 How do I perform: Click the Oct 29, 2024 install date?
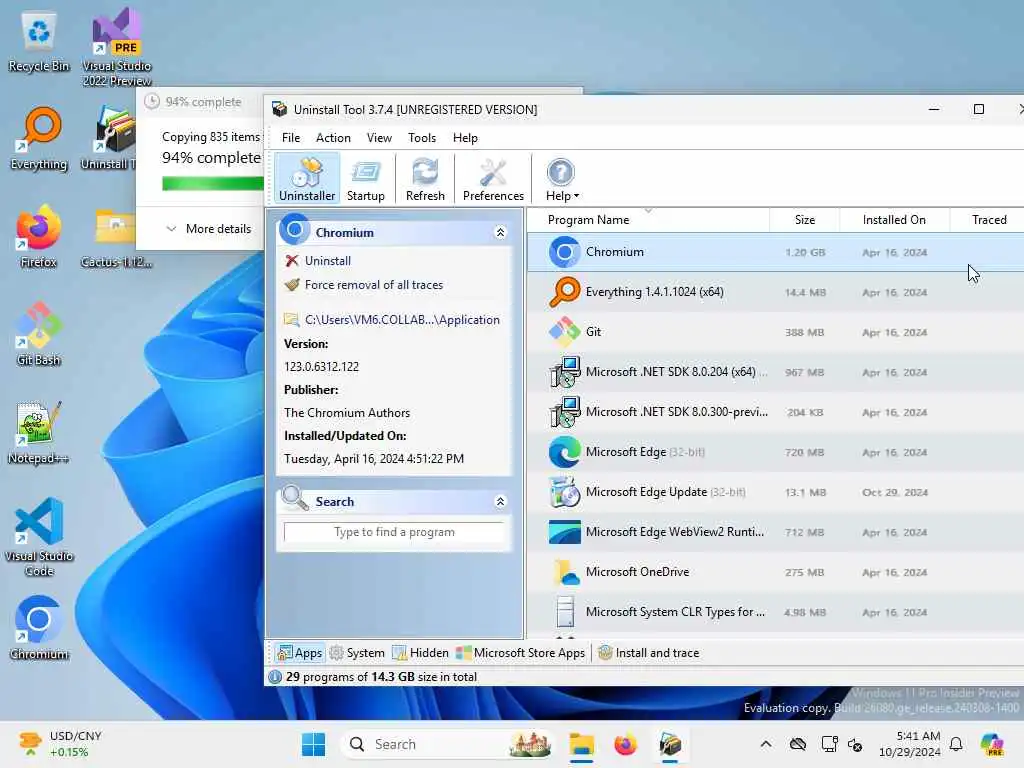(x=895, y=492)
